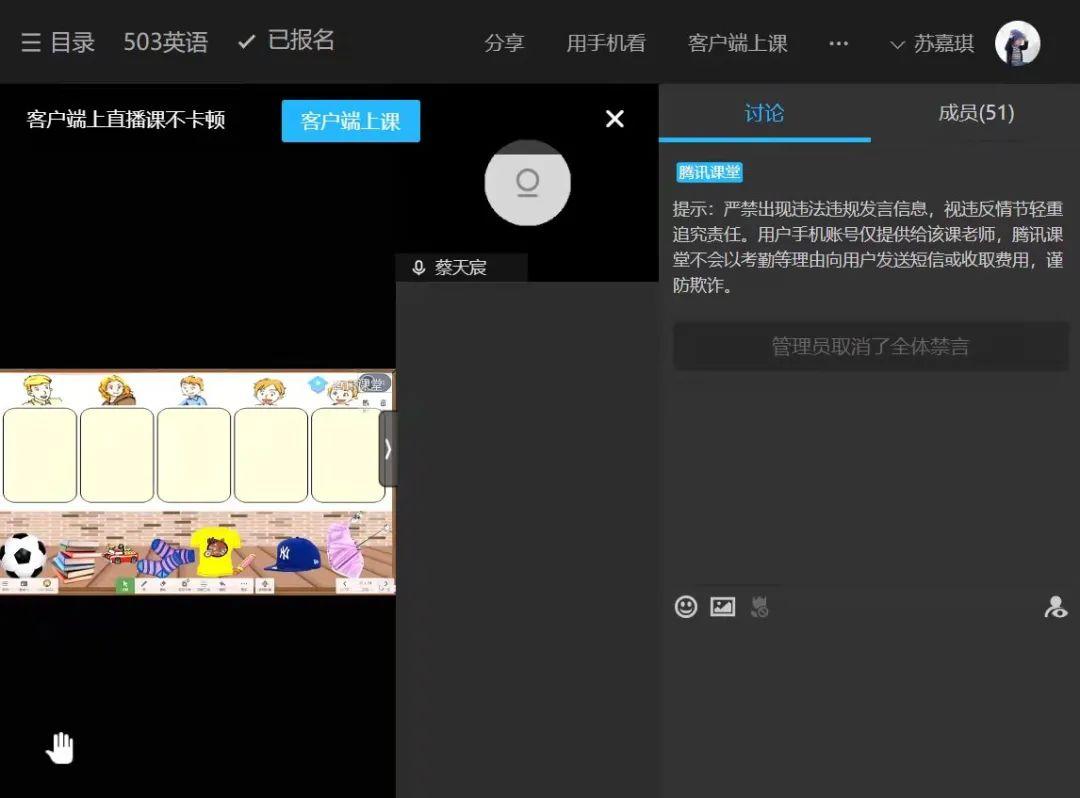Image resolution: width=1080 pixels, height=798 pixels.
Task: Expand the side panel arrow on slide
Action: pyautogui.click(x=388, y=449)
